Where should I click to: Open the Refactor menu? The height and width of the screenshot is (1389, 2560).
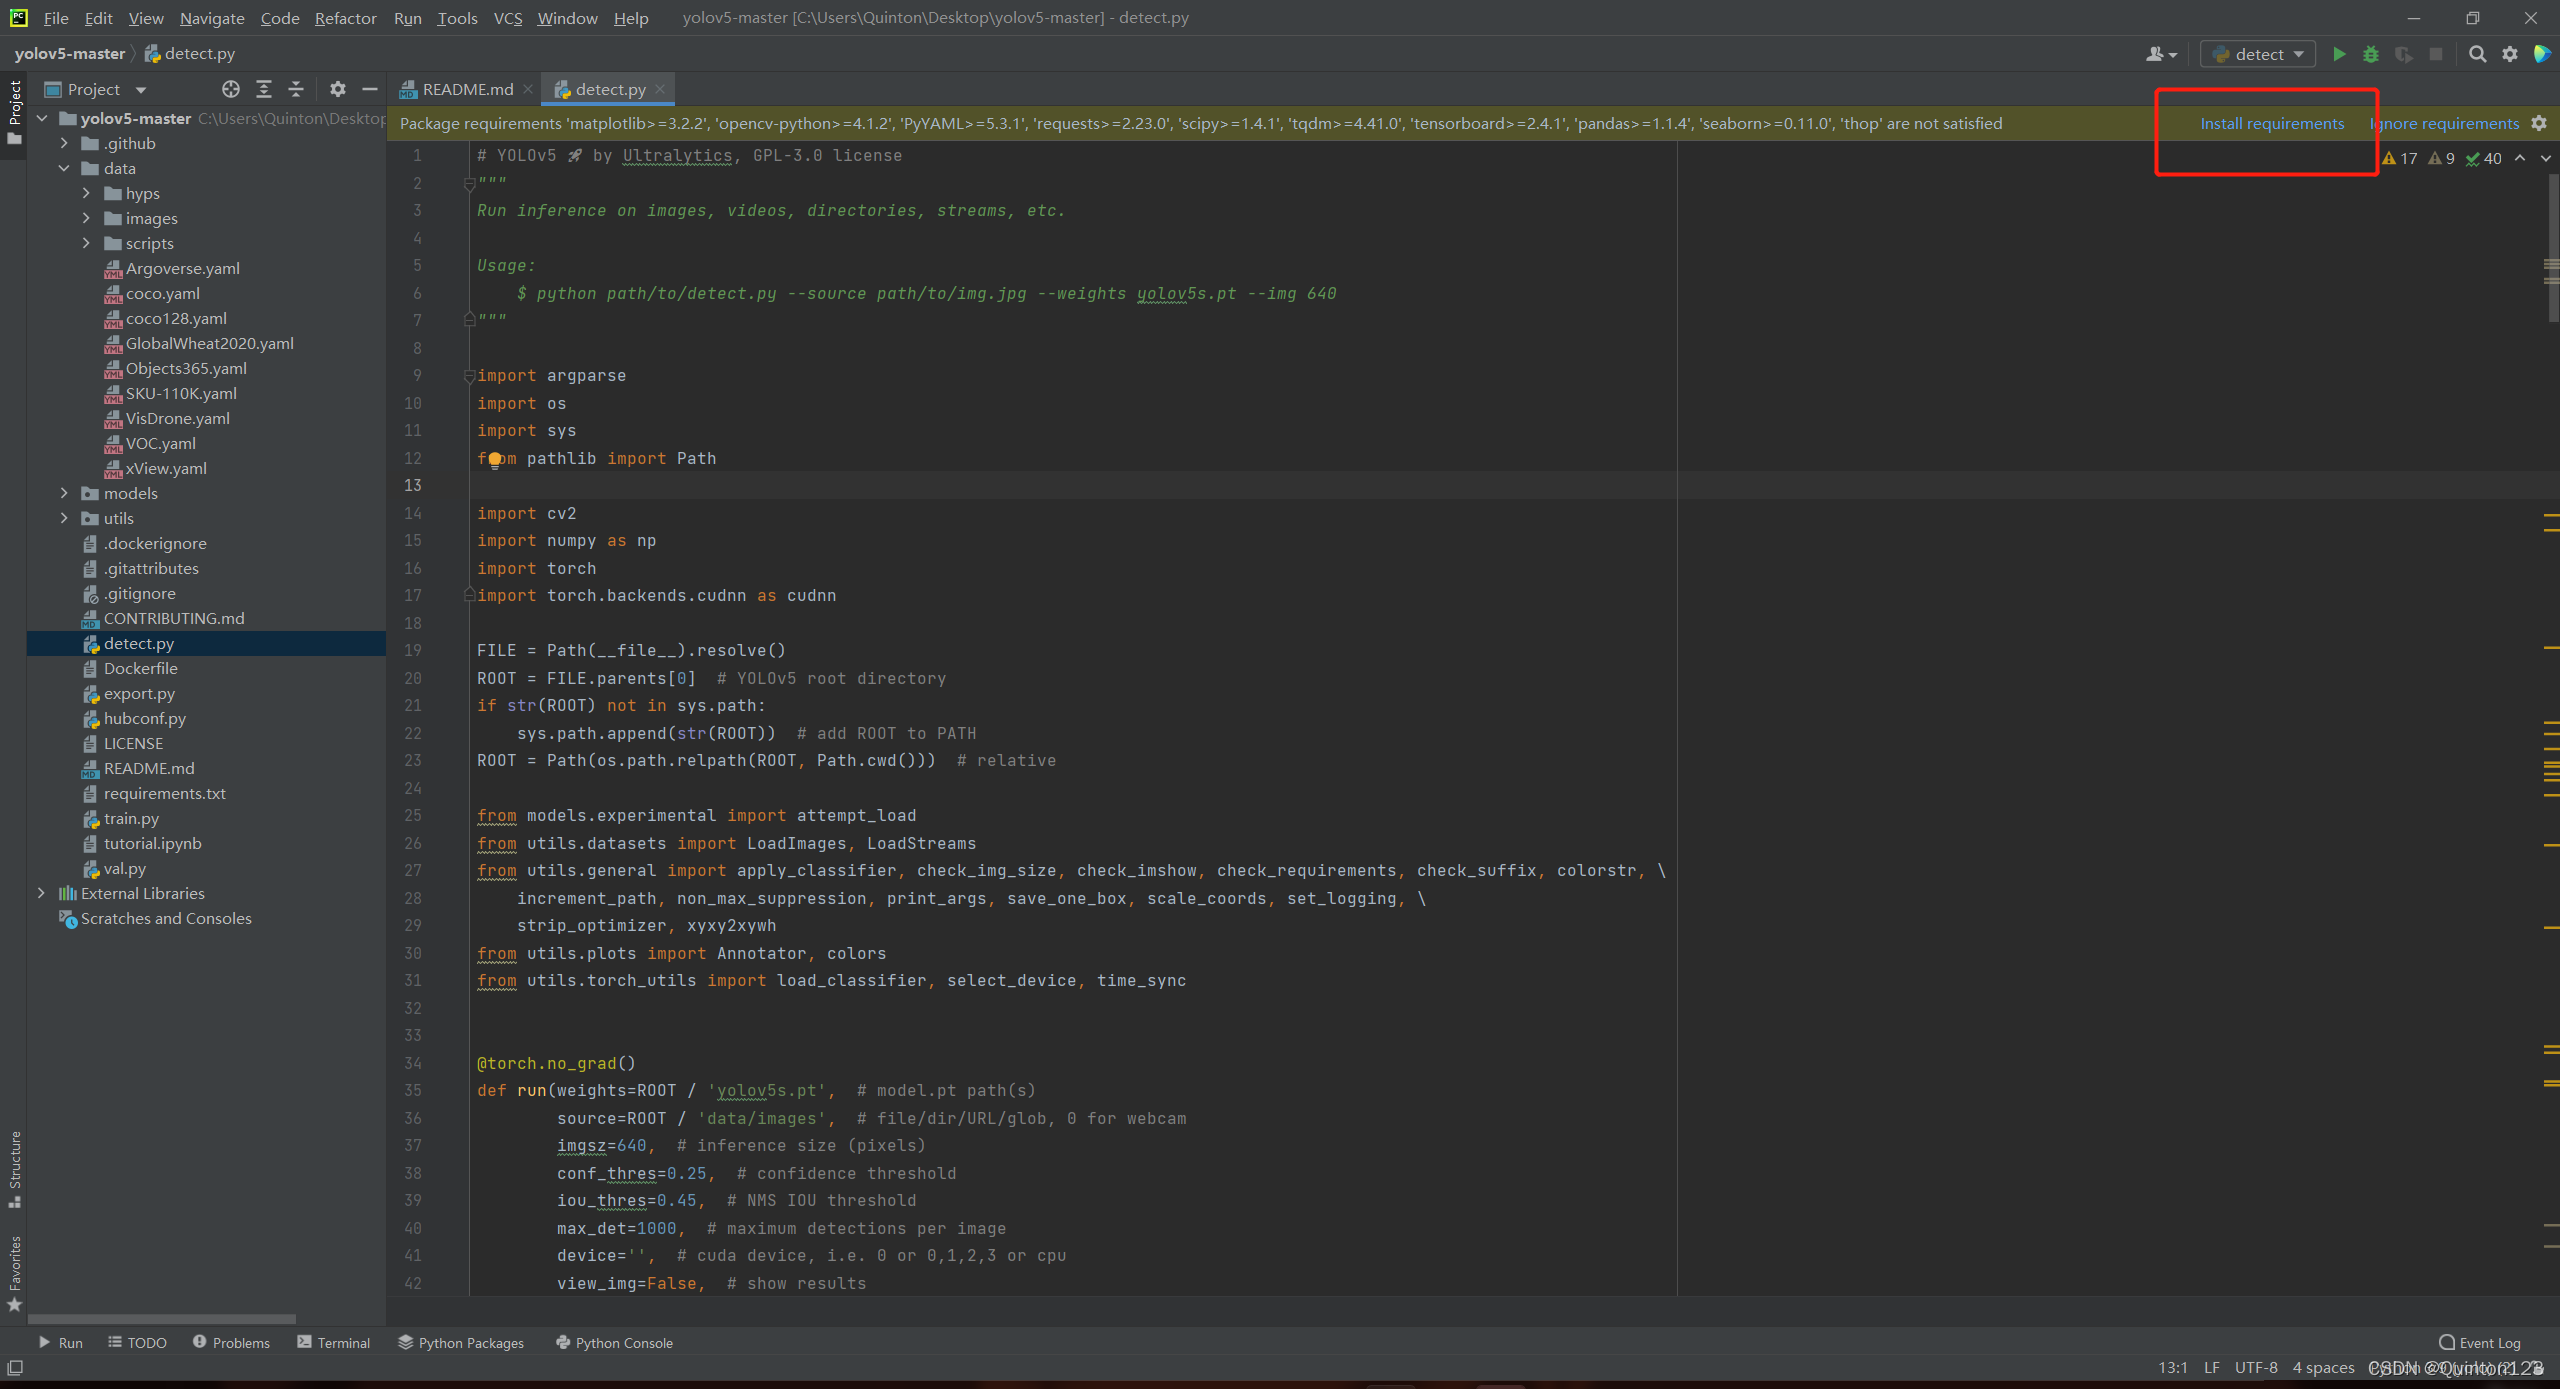pos(345,18)
